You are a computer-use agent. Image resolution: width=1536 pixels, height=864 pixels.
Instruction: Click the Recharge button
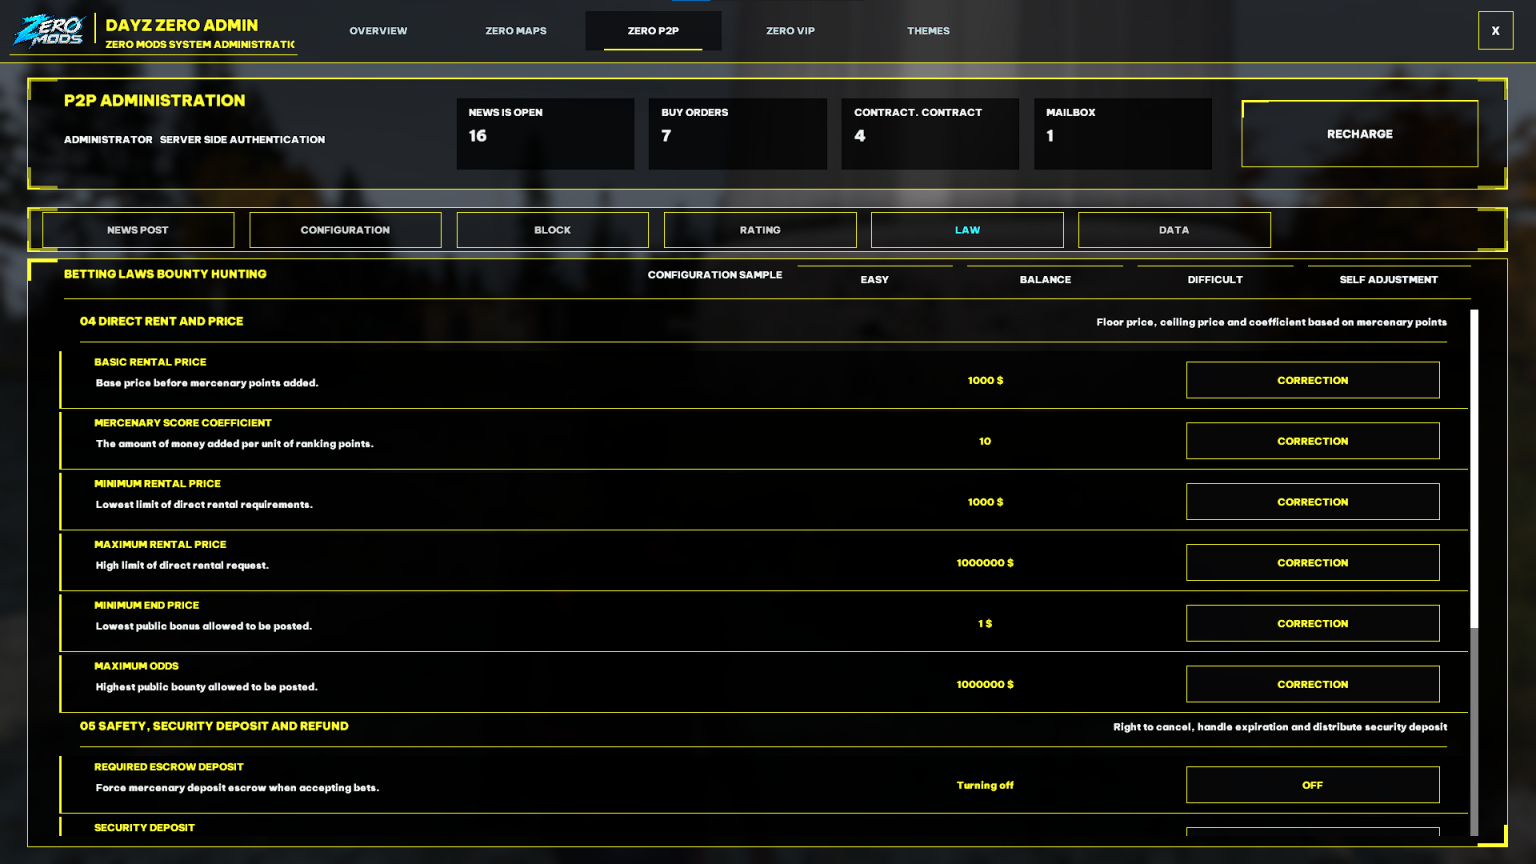point(1359,134)
